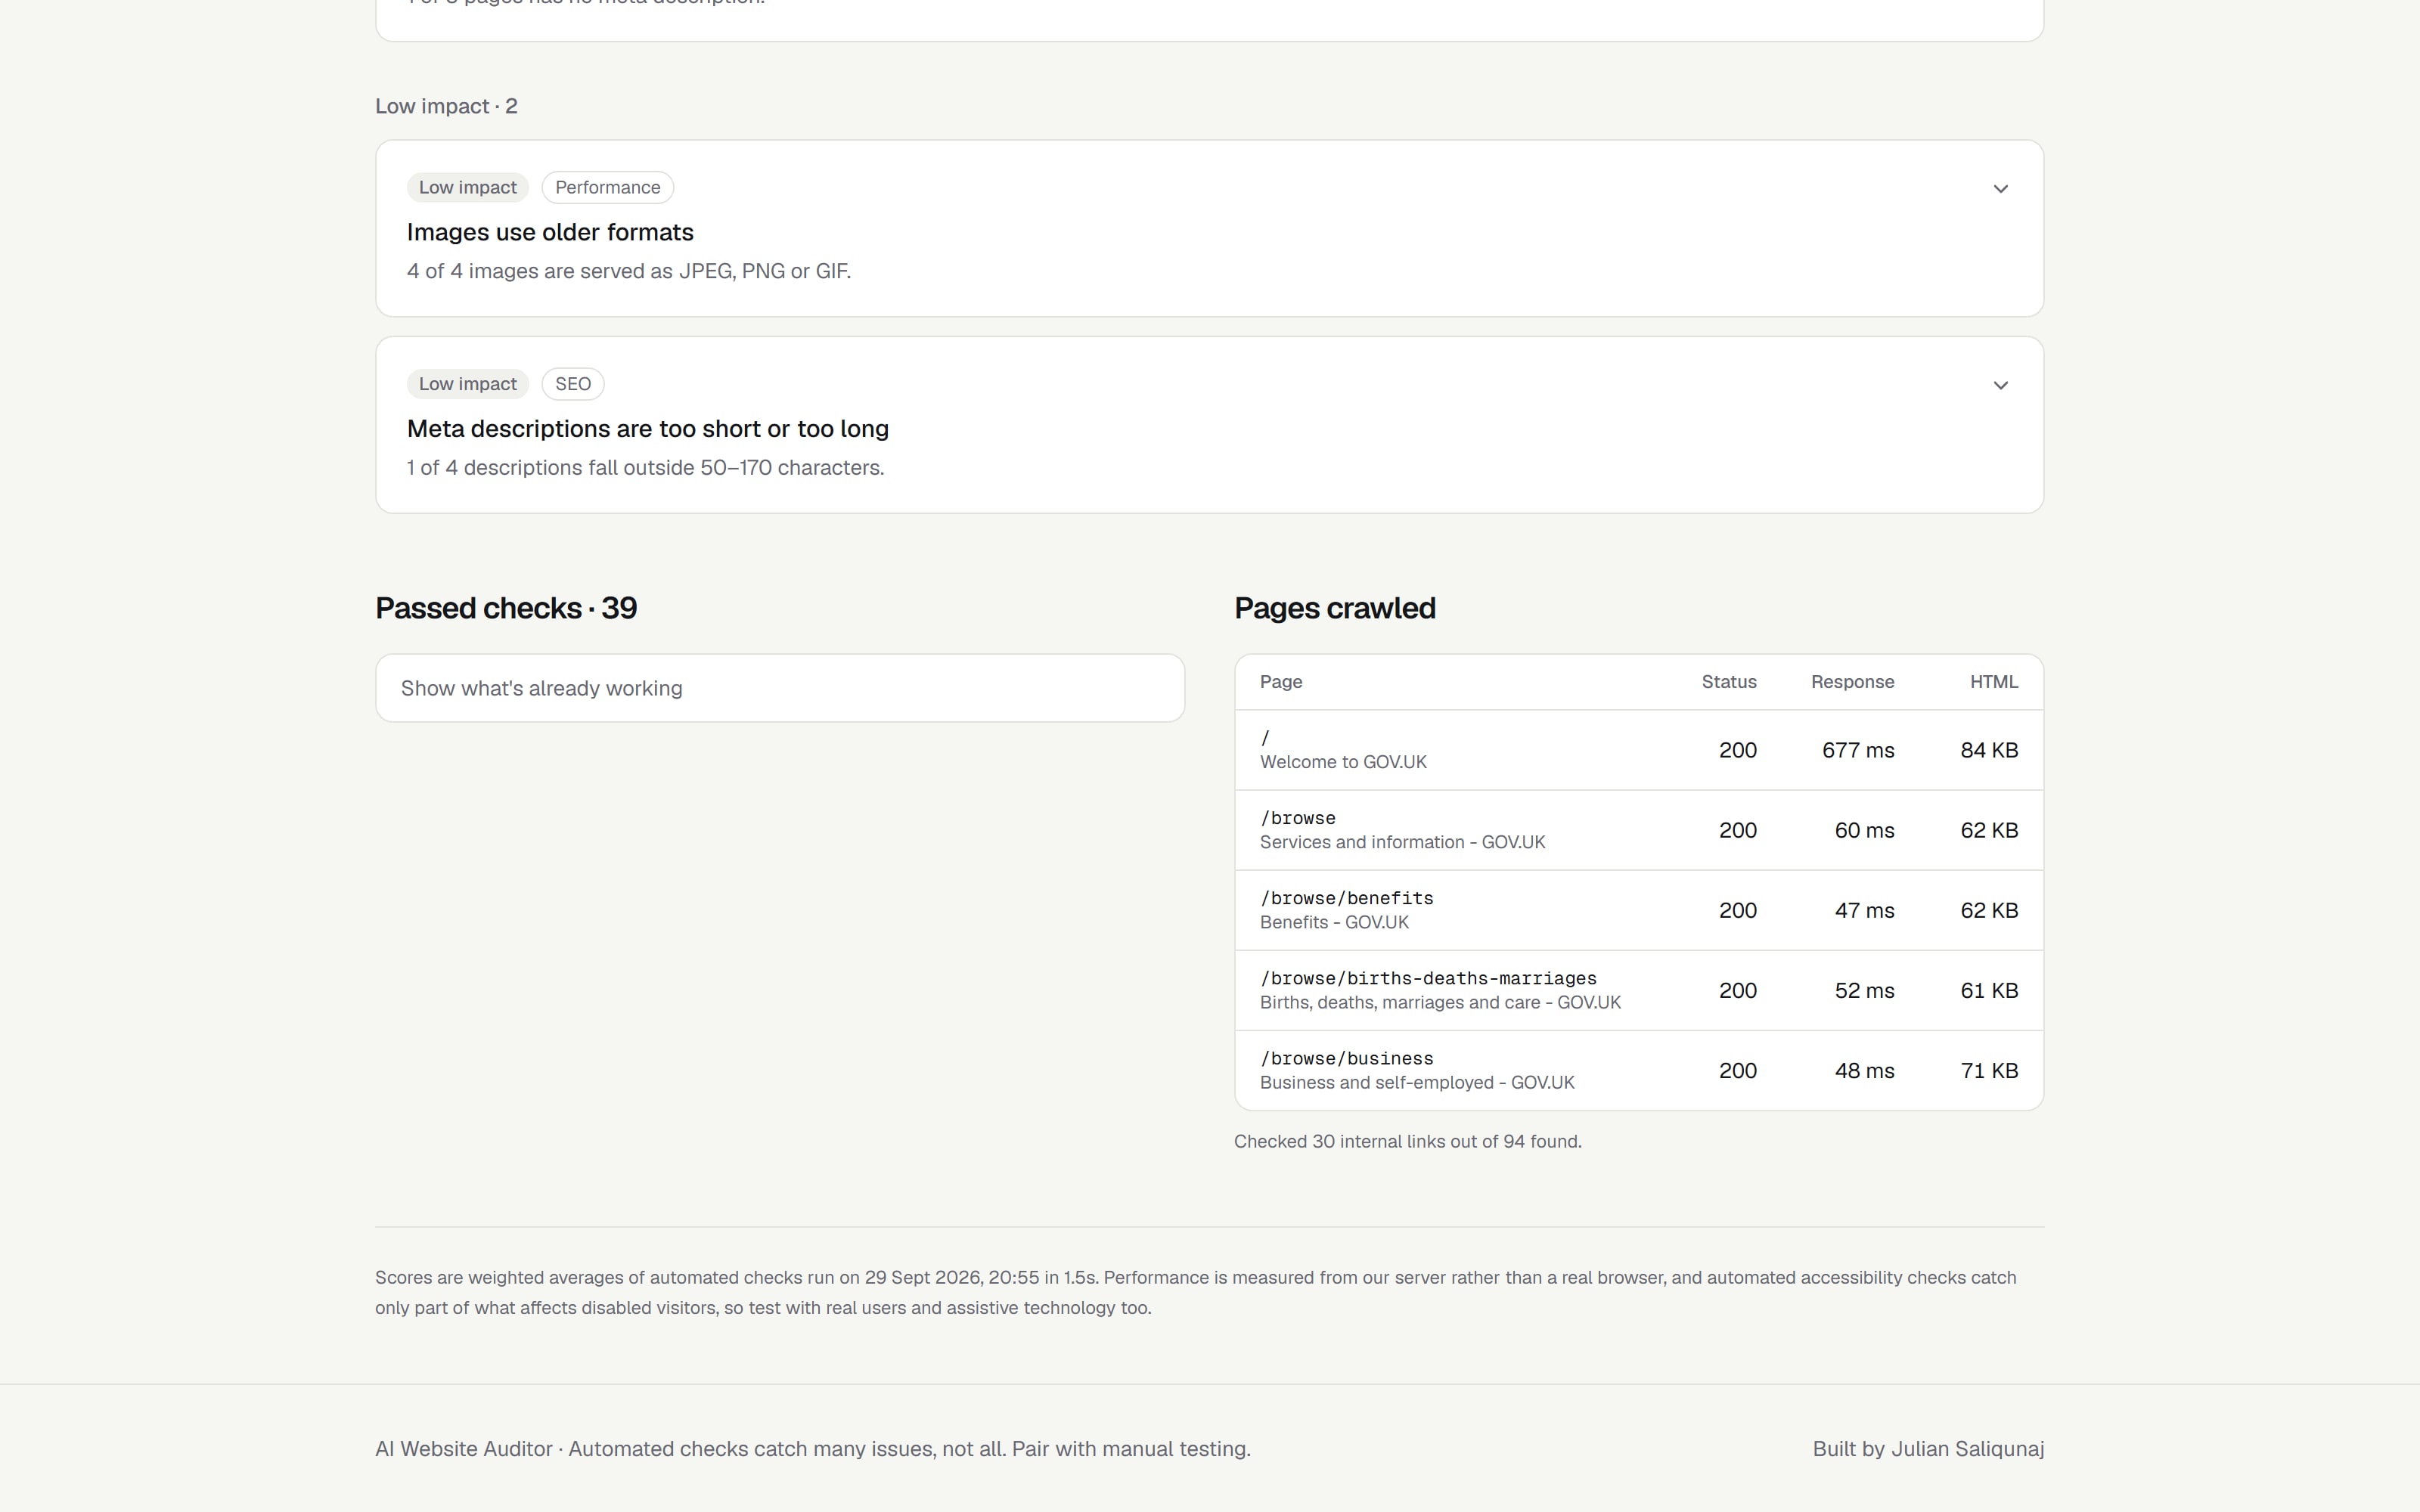The height and width of the screenshot is (1512, 2420).
Task: Click 52 ms in births-deaths-marriages row
Action: (1864, 990)
